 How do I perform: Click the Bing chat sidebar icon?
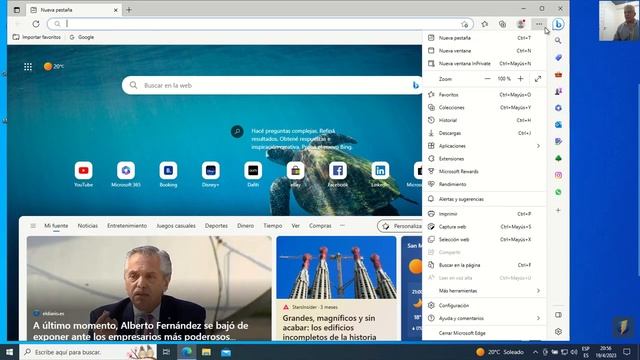(558, 24)
